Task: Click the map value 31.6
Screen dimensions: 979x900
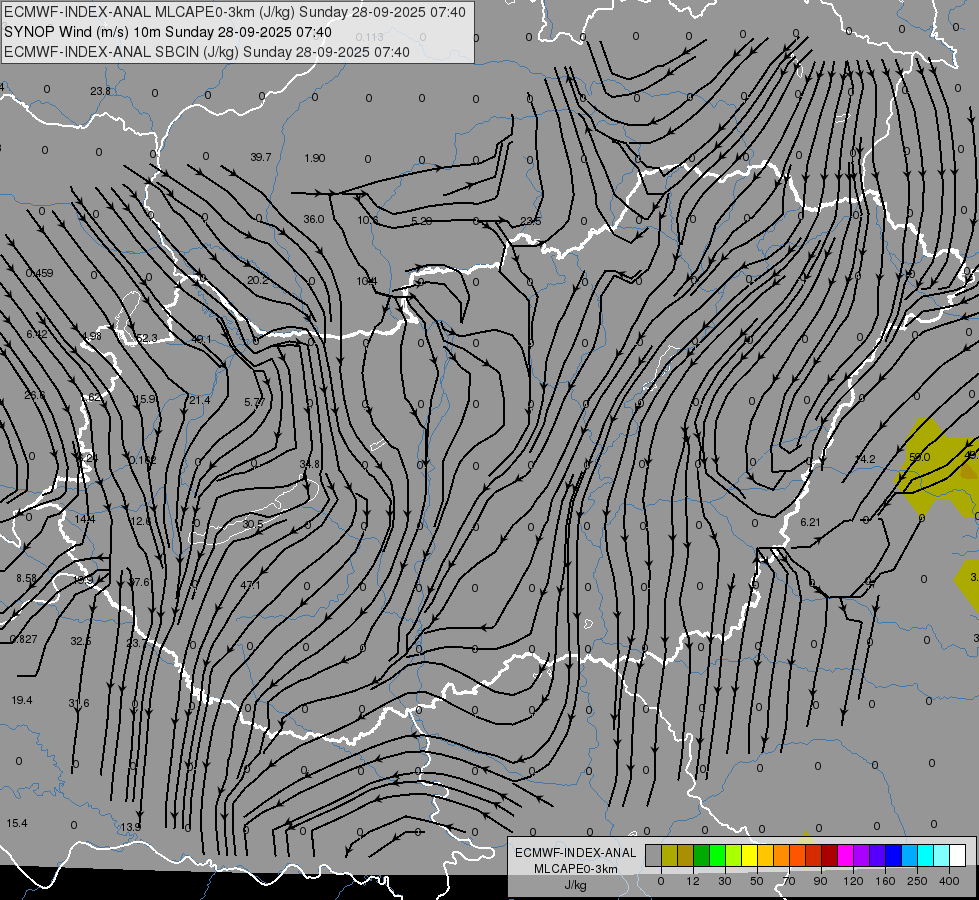Action: coord(79,703)
